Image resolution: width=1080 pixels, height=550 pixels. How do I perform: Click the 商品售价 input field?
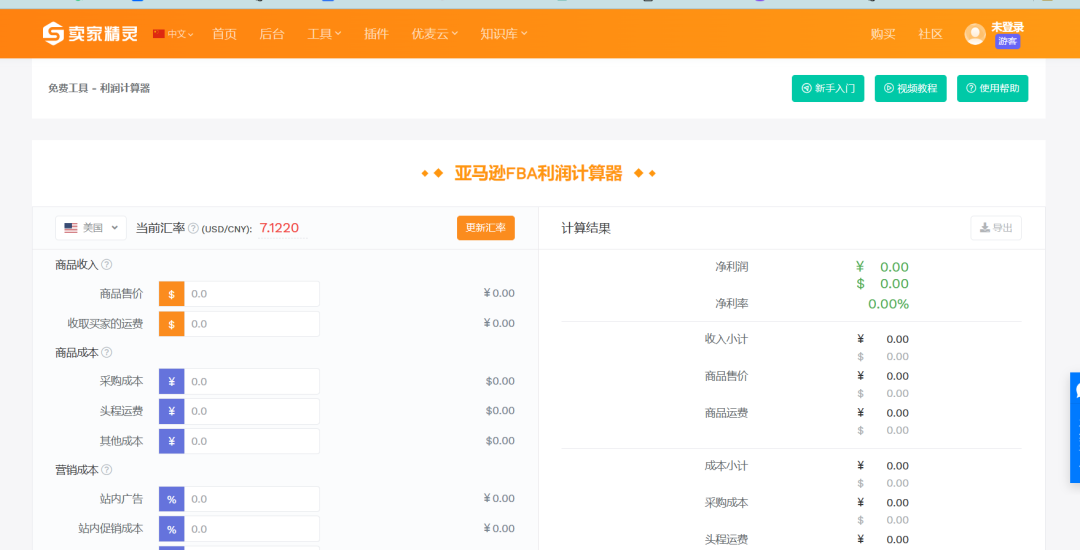pyautogui.click(x=251, y=294)
